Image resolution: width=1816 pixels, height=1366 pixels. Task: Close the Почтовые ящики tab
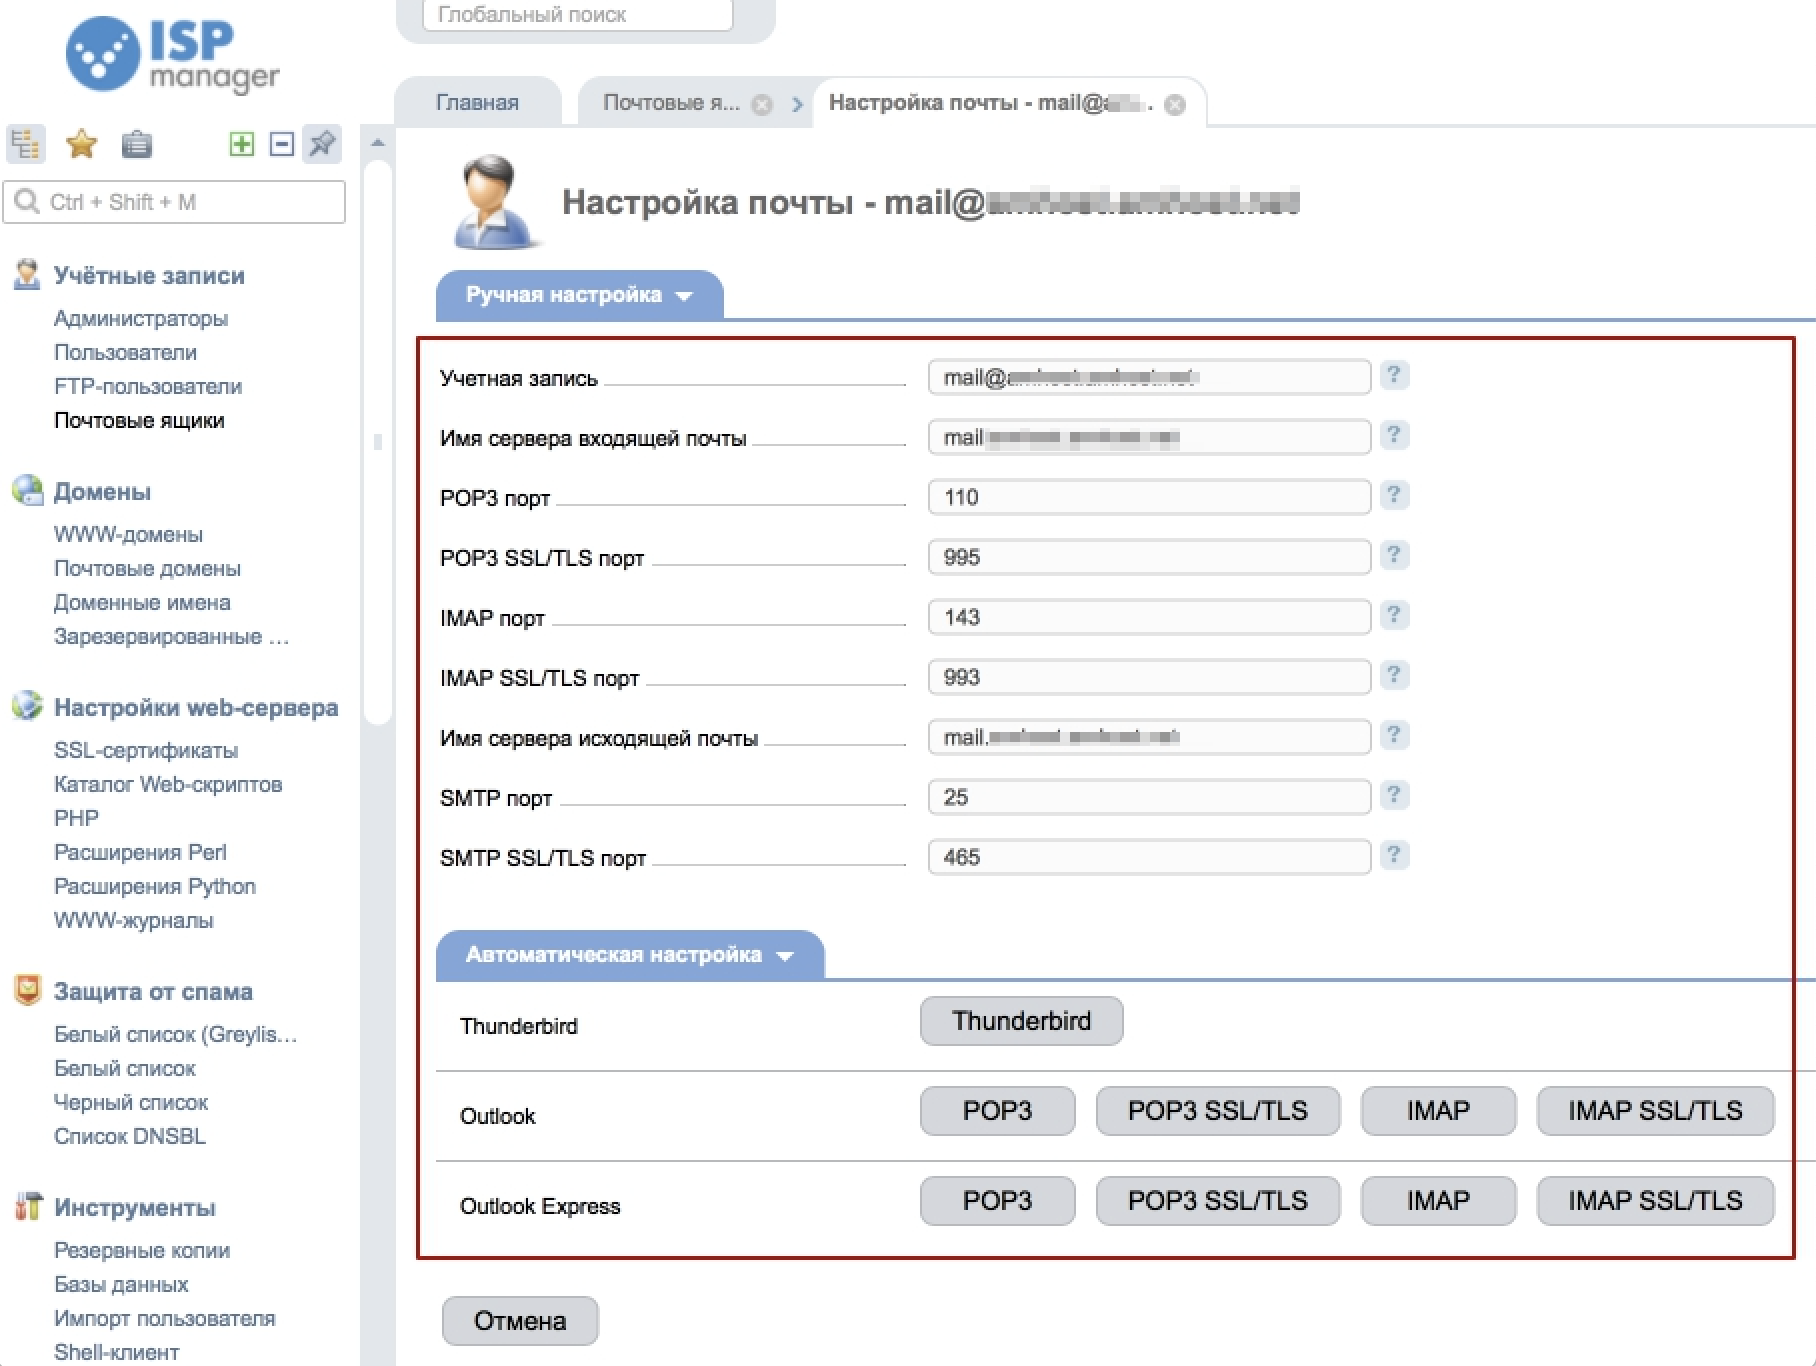(x=762, y=105)
